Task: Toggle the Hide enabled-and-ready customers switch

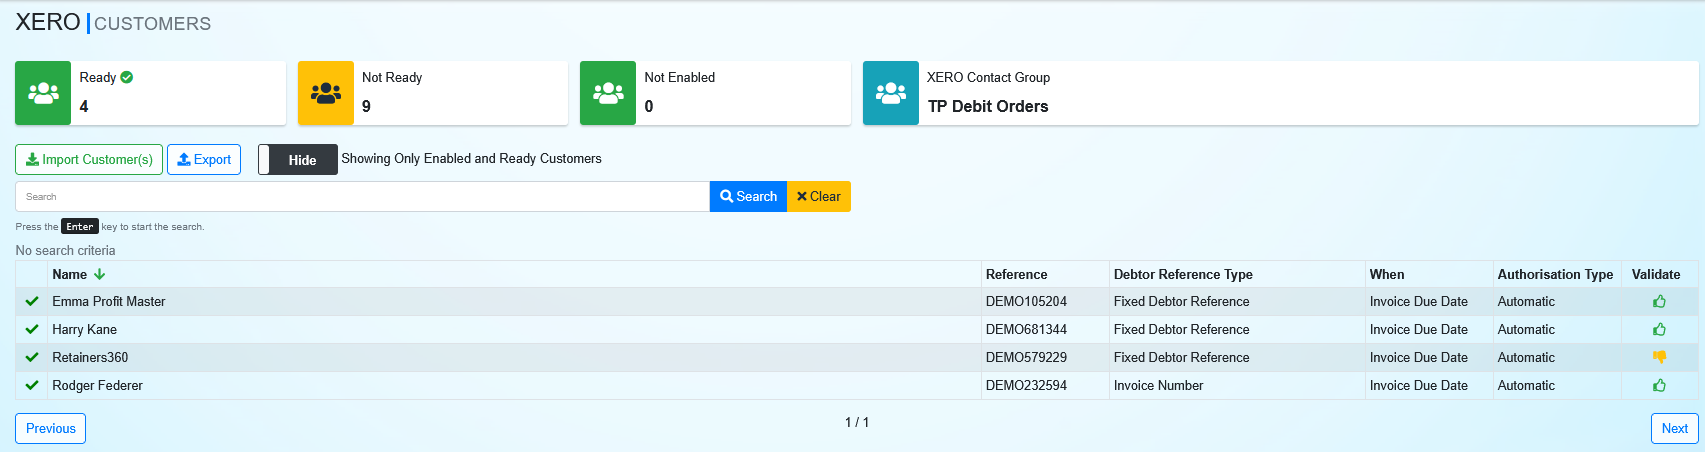Action: coord(298,160)
